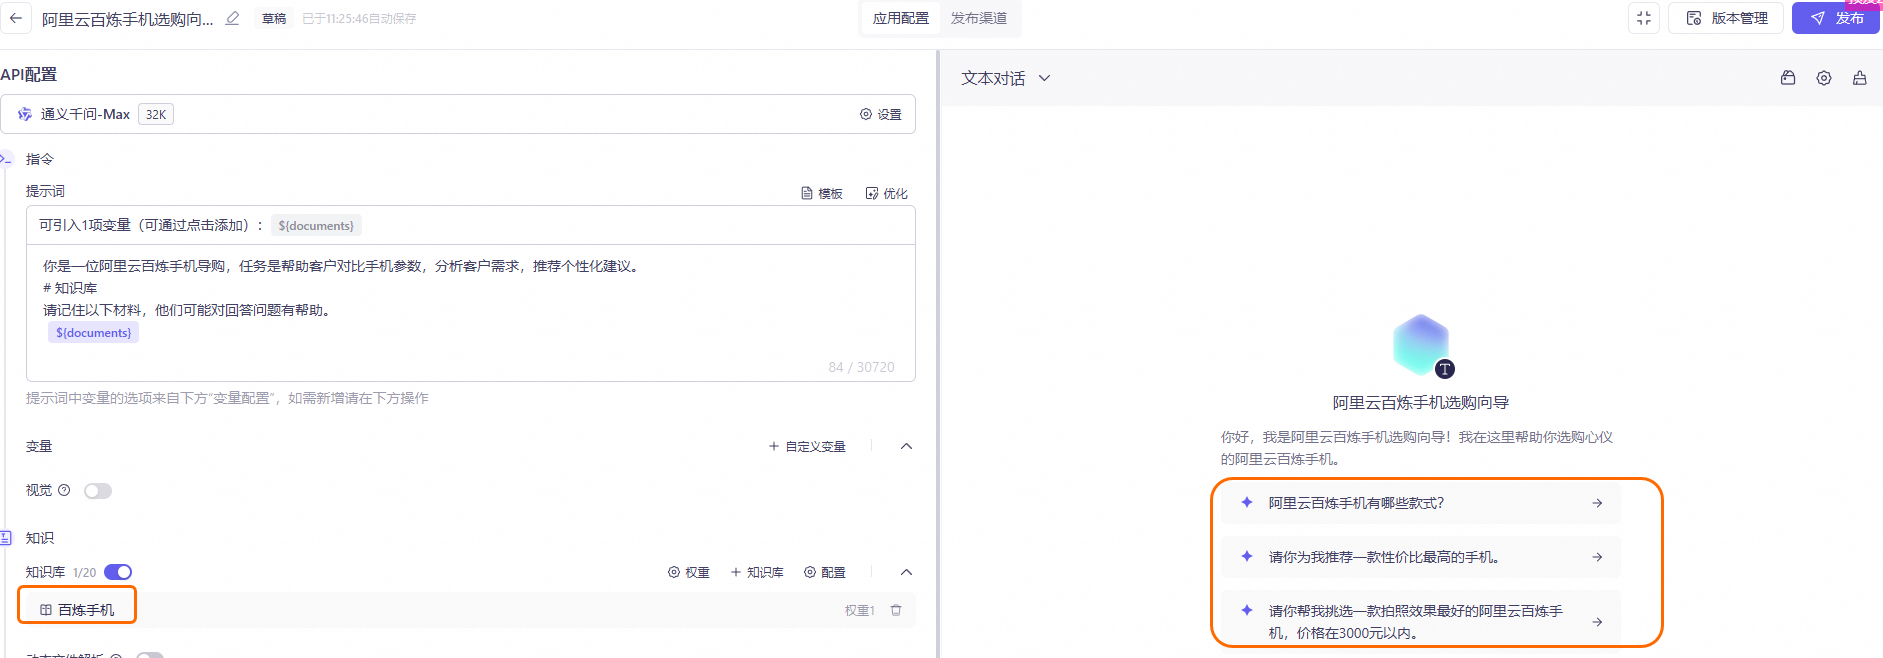Image resolution: width=1883 pixels, height=658 pixels.
Task: Click 优化 to optimize prompt
Action: (887, 193)
